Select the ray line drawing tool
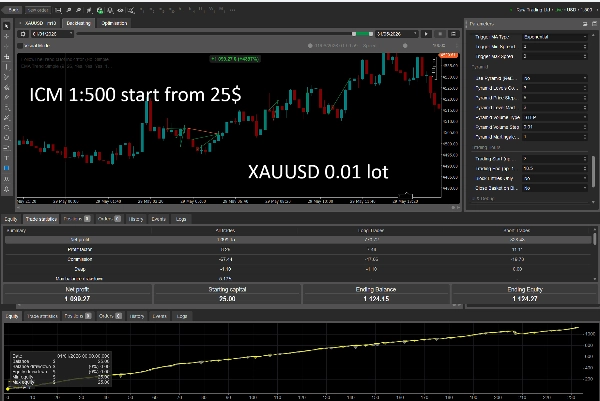 (x=7, y=77)
